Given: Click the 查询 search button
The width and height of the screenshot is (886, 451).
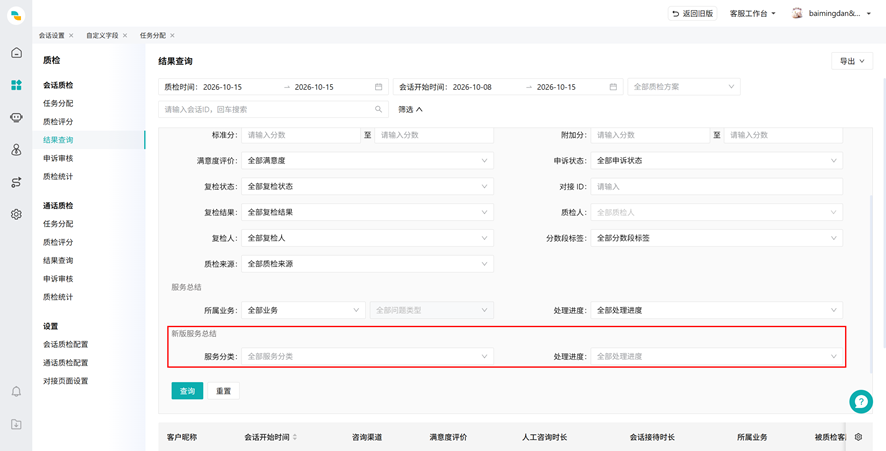Looking at the screenshot, I should [187, 391].
